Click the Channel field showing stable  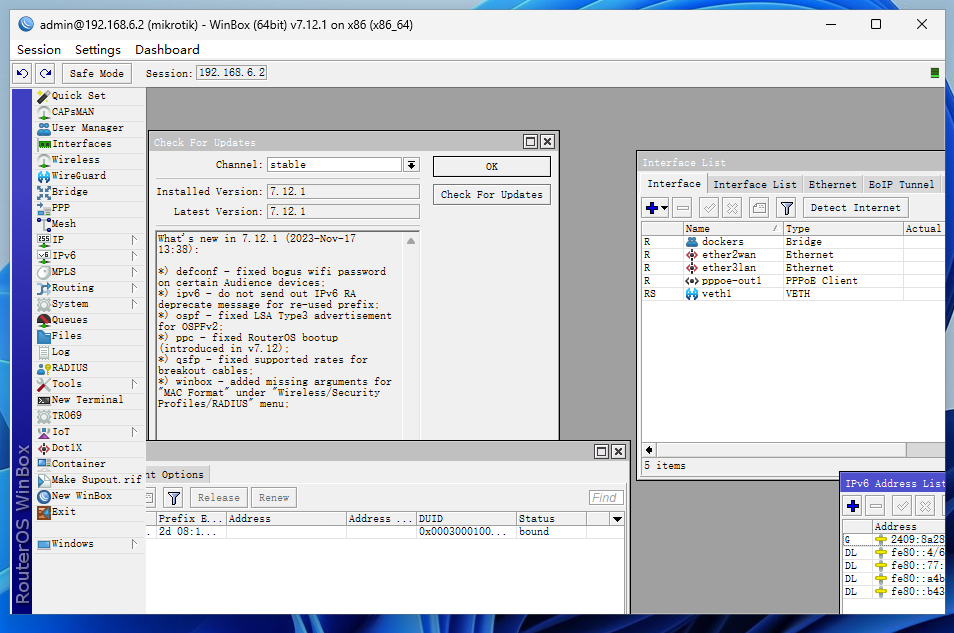pyautogui.click(x=334, y=165)
